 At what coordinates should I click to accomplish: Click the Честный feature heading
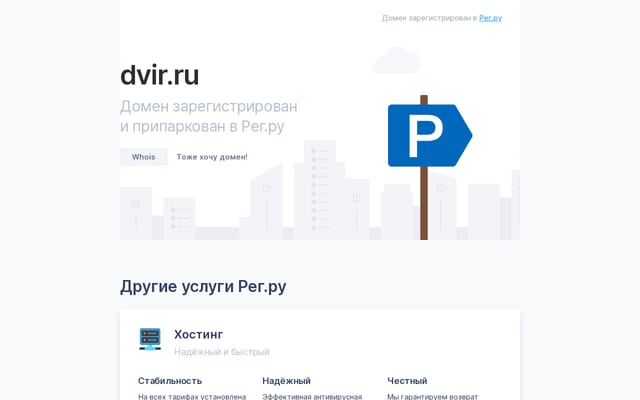407,381
